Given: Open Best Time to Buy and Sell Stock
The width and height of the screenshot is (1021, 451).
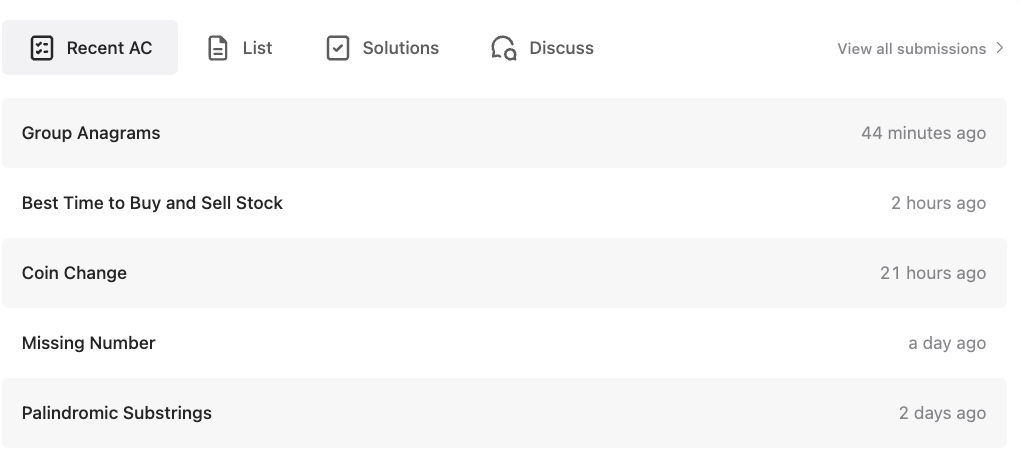Looking at the screenshot, I should tap(152, 203).
